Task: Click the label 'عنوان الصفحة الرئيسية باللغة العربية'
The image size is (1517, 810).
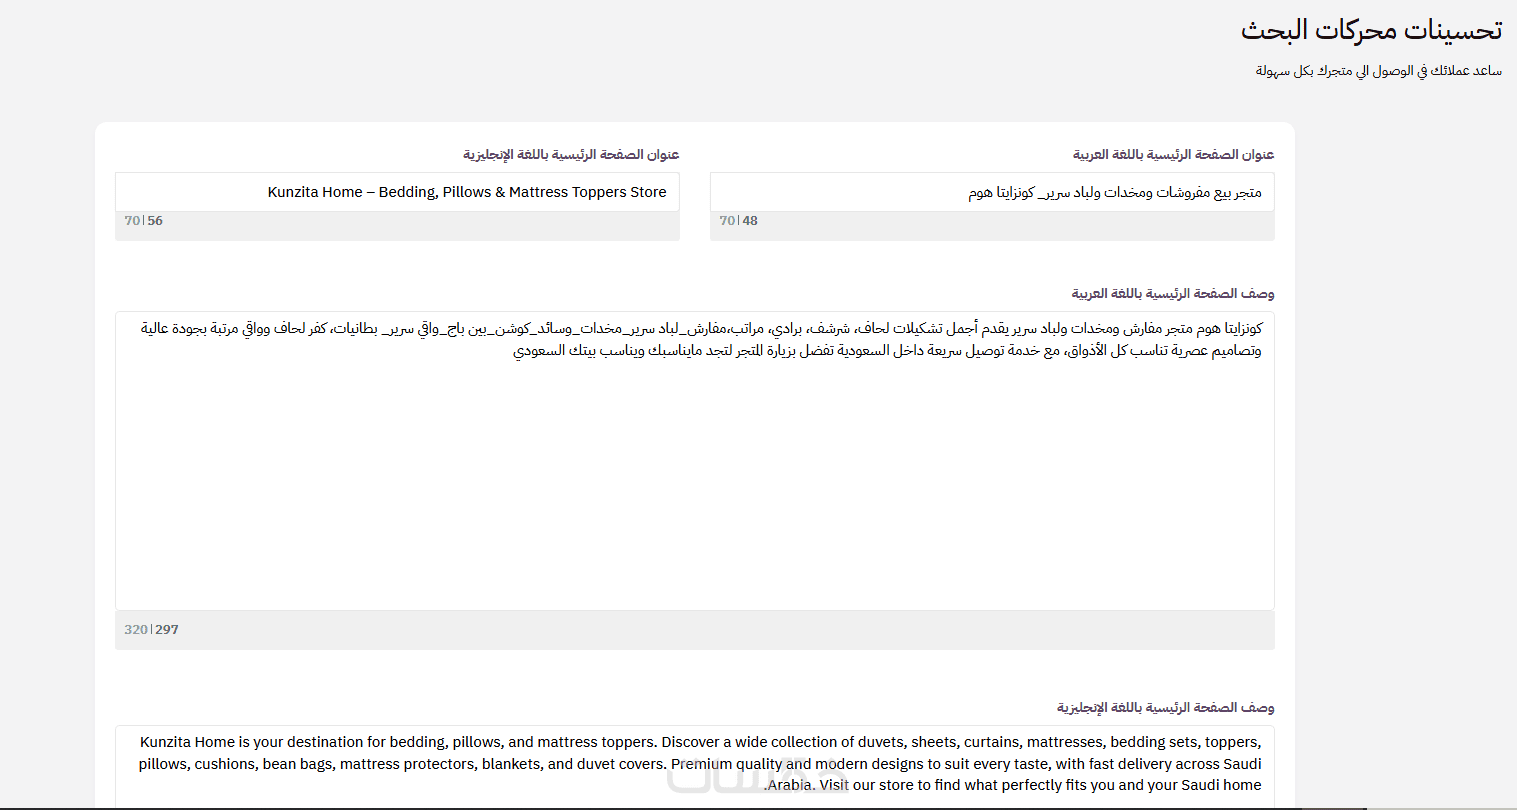Action: tap(1173, 154)
